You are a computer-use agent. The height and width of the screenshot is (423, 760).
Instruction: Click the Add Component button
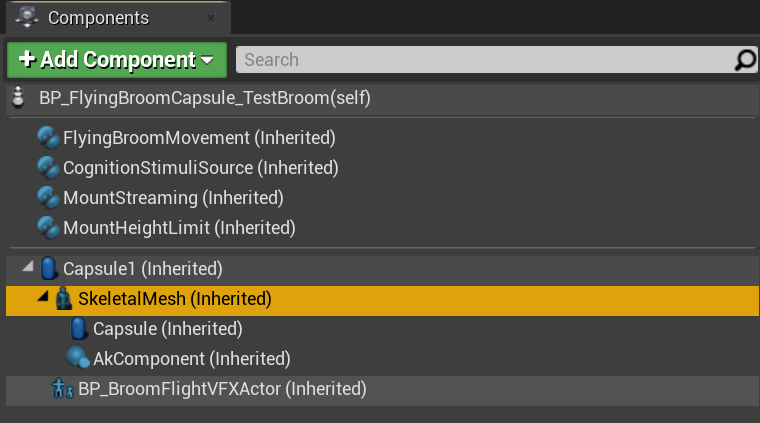[x=117, y=60]
